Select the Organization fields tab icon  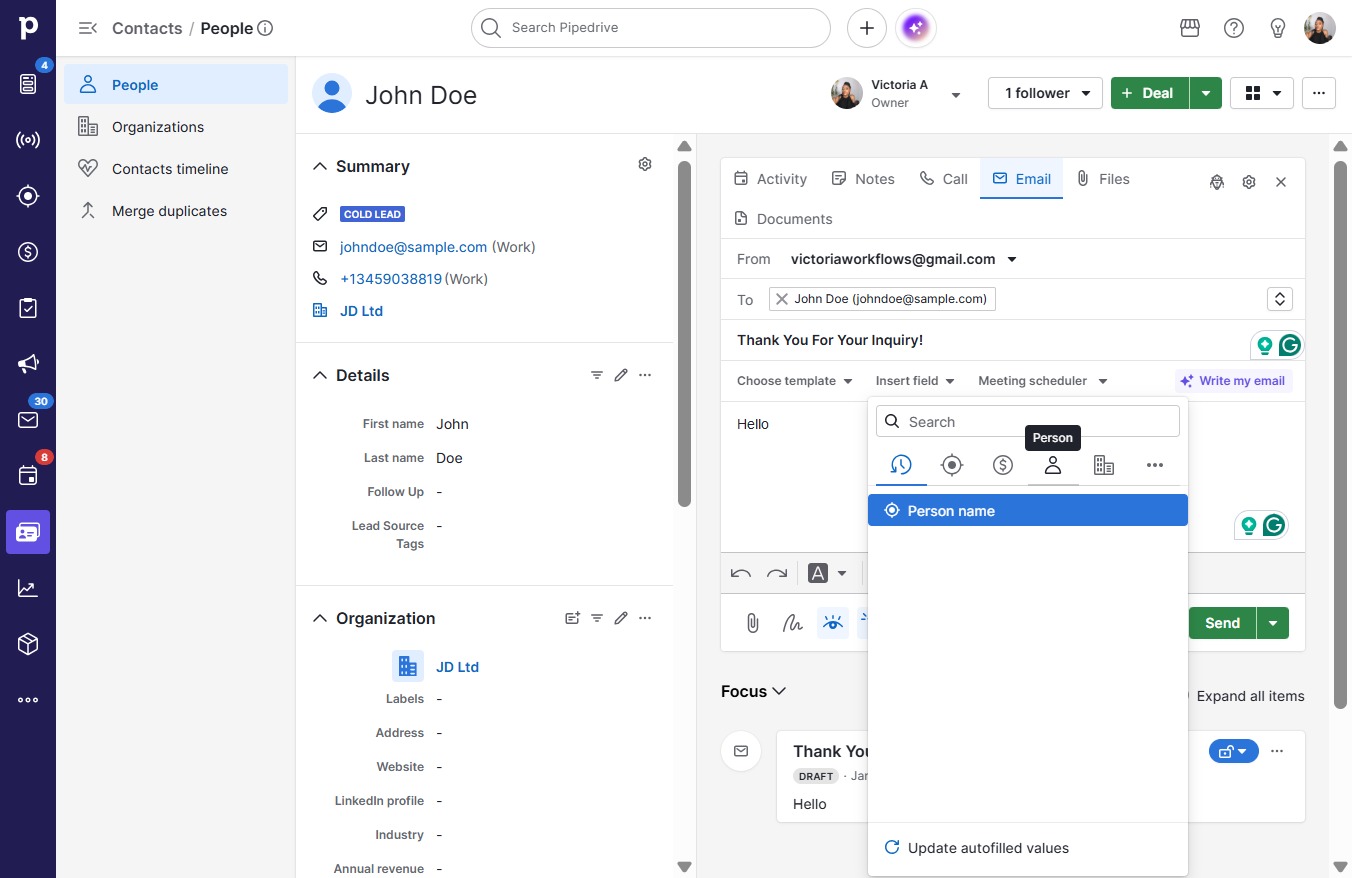pyautogui.click(x=1104, y=465)
